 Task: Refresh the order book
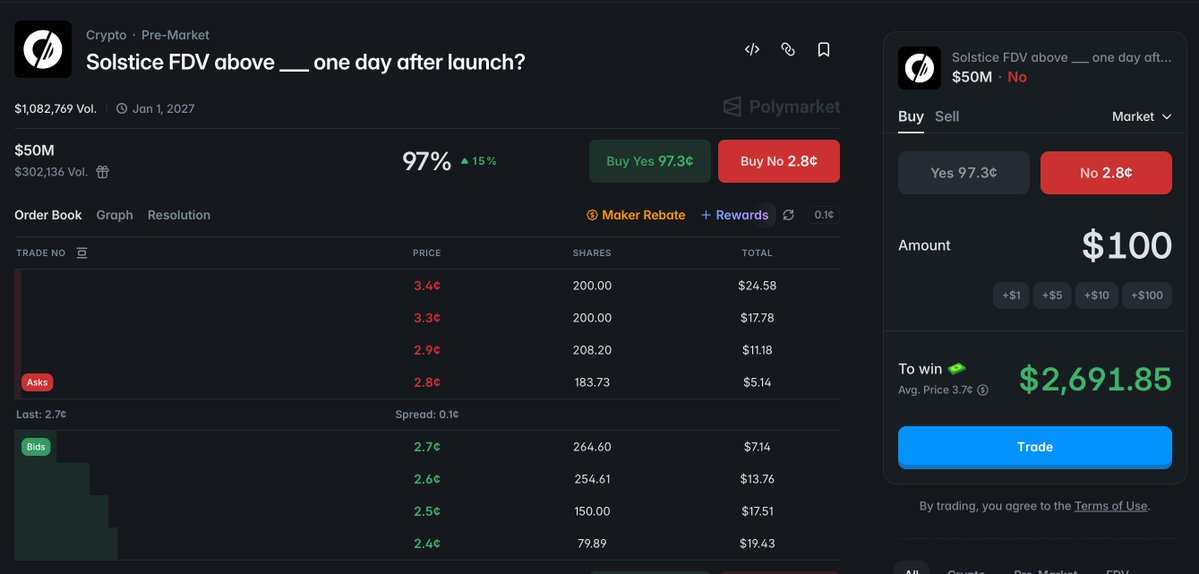click(788, 216)
